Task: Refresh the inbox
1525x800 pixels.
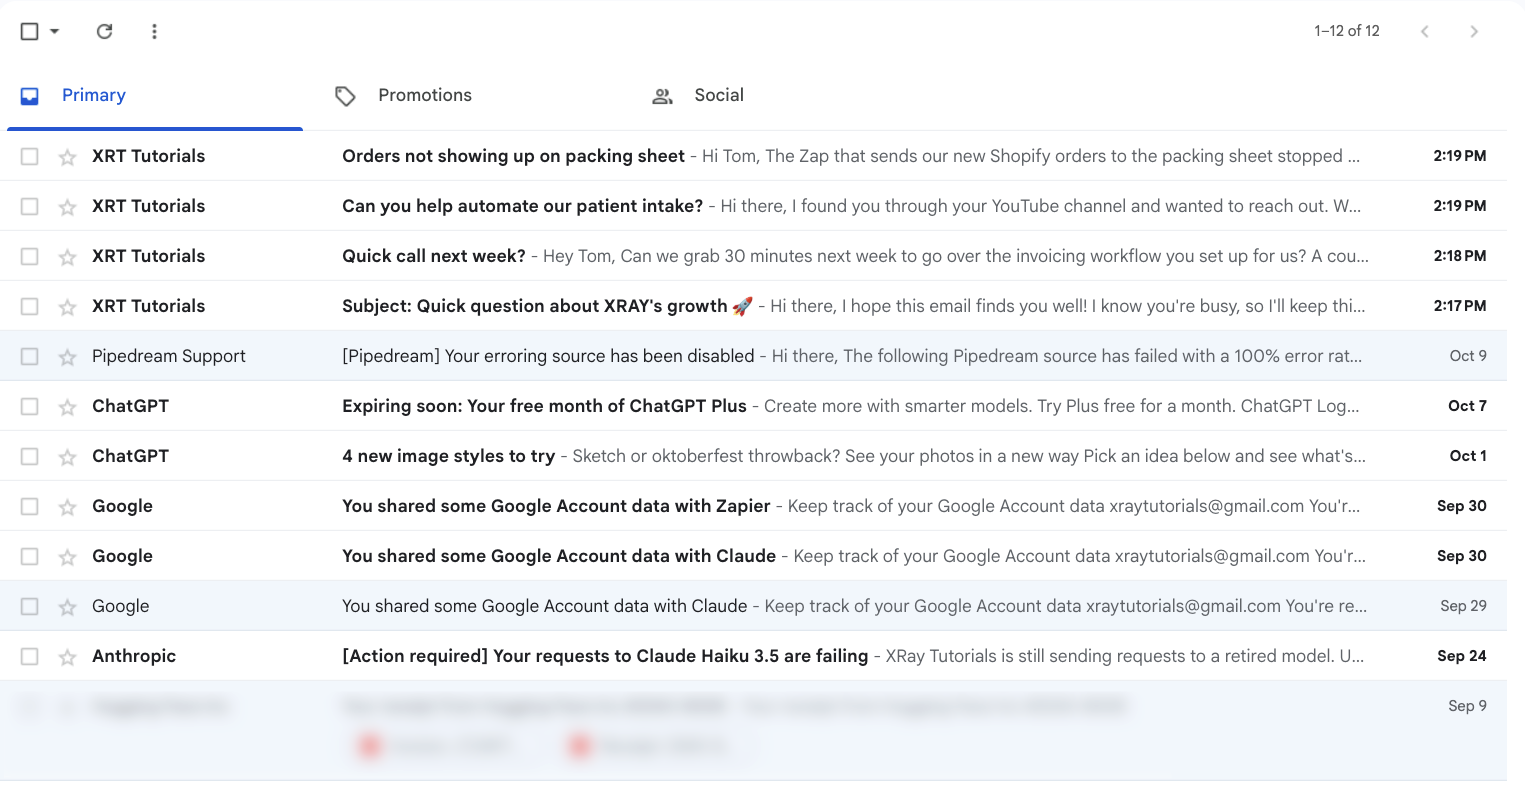Action: tap(104, 31)
